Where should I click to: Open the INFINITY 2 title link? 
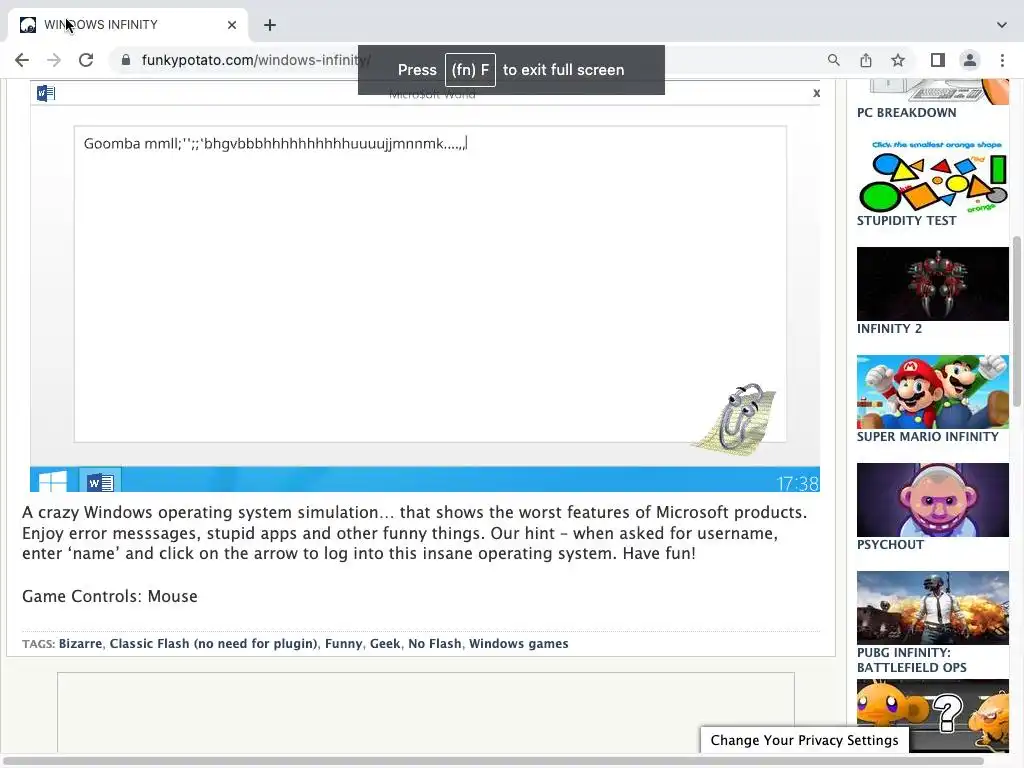[889, 328]
